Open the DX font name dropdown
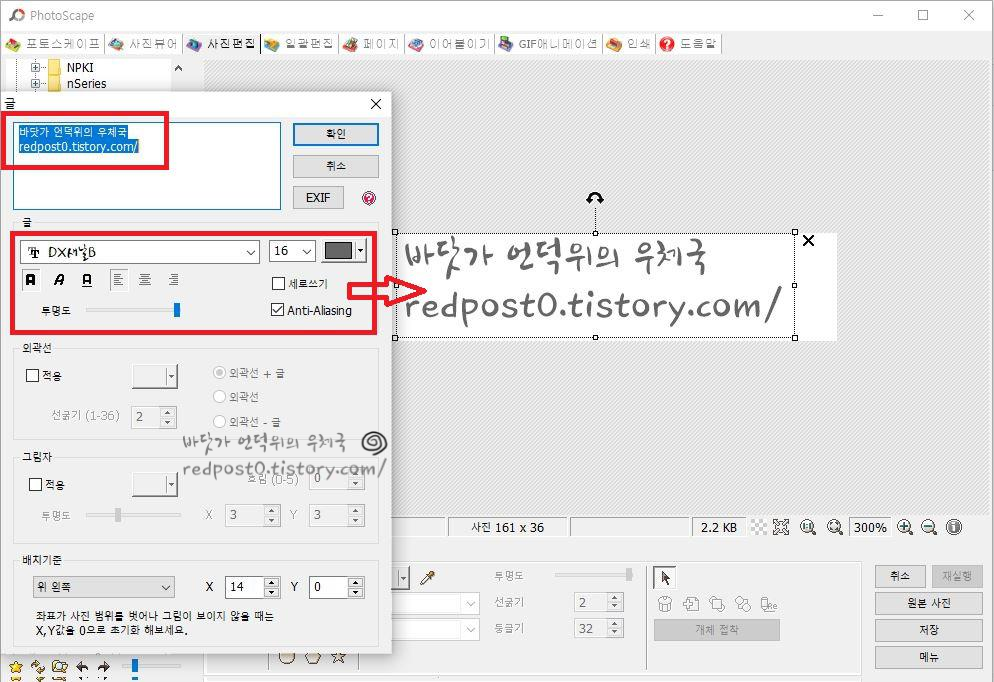The image size is (994, 682). (251, 252)
